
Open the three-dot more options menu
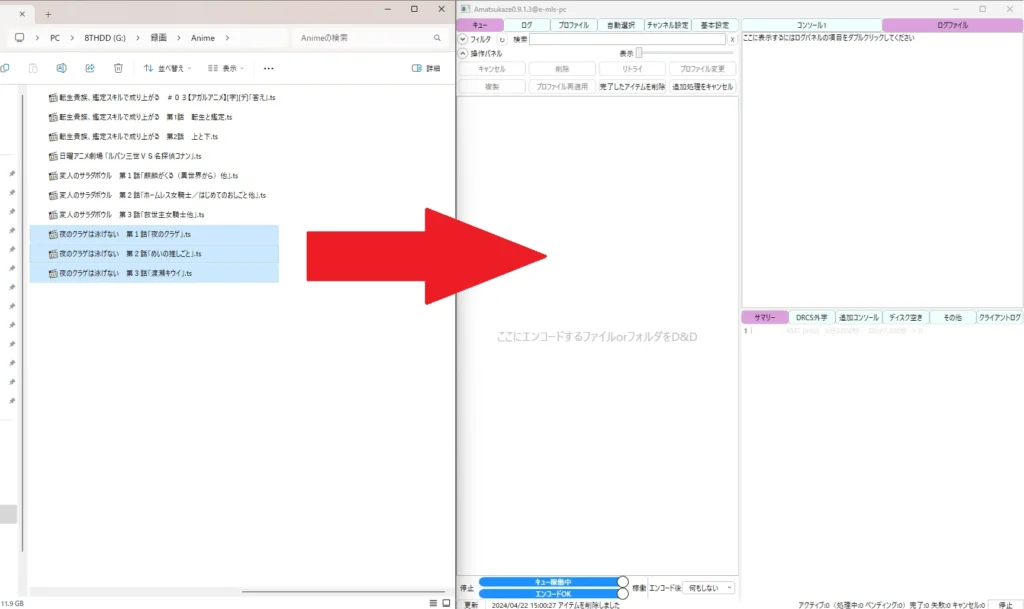click(x=268, y=68)
